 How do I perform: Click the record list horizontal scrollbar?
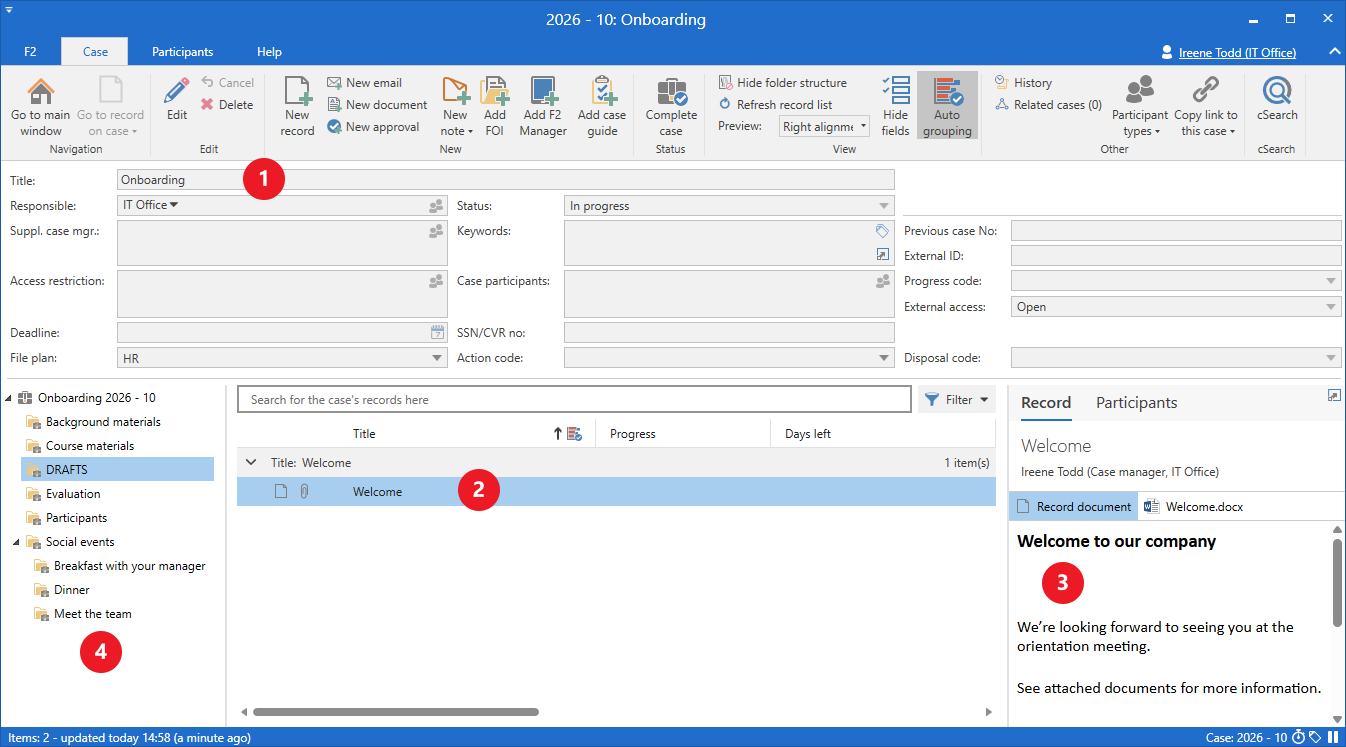(396, 712)
